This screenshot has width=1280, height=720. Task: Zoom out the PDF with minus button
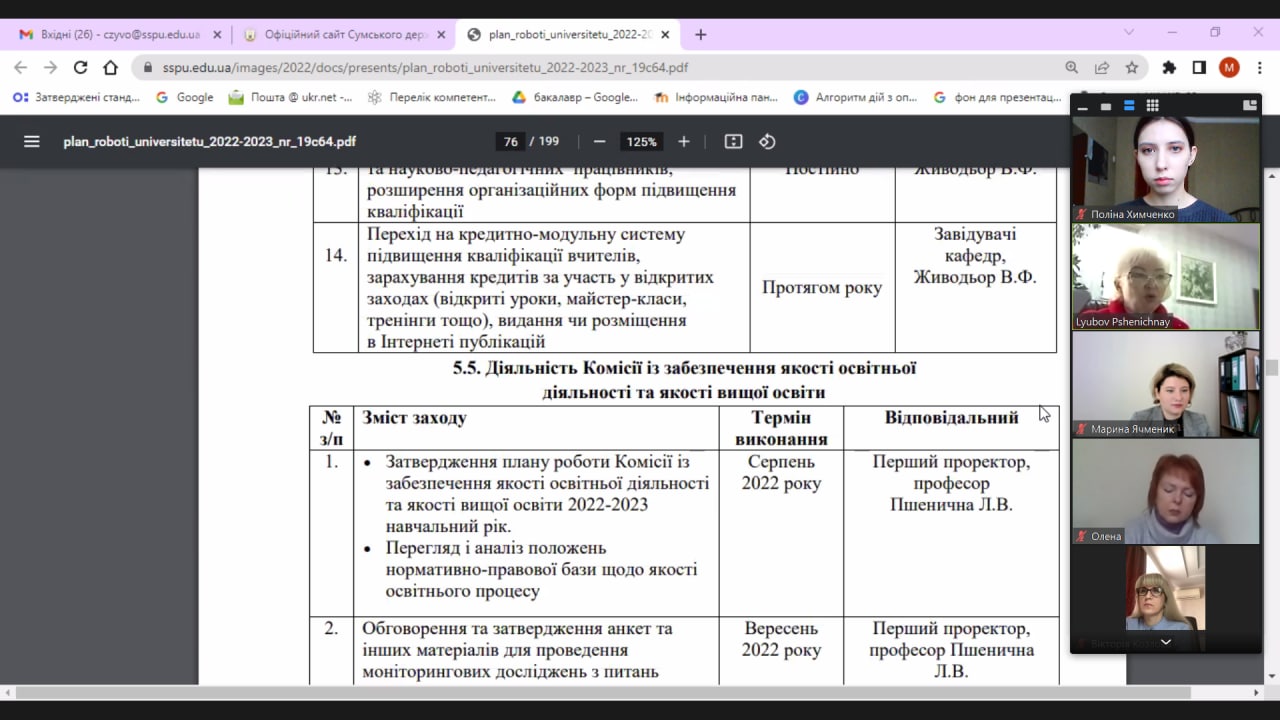click(x=599, y=142)
